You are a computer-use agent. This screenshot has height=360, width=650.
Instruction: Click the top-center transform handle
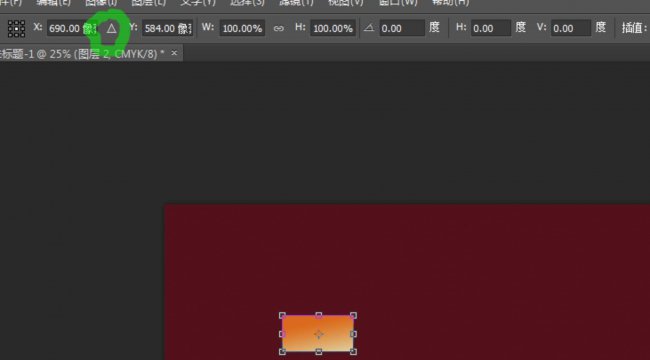(318, 316)
